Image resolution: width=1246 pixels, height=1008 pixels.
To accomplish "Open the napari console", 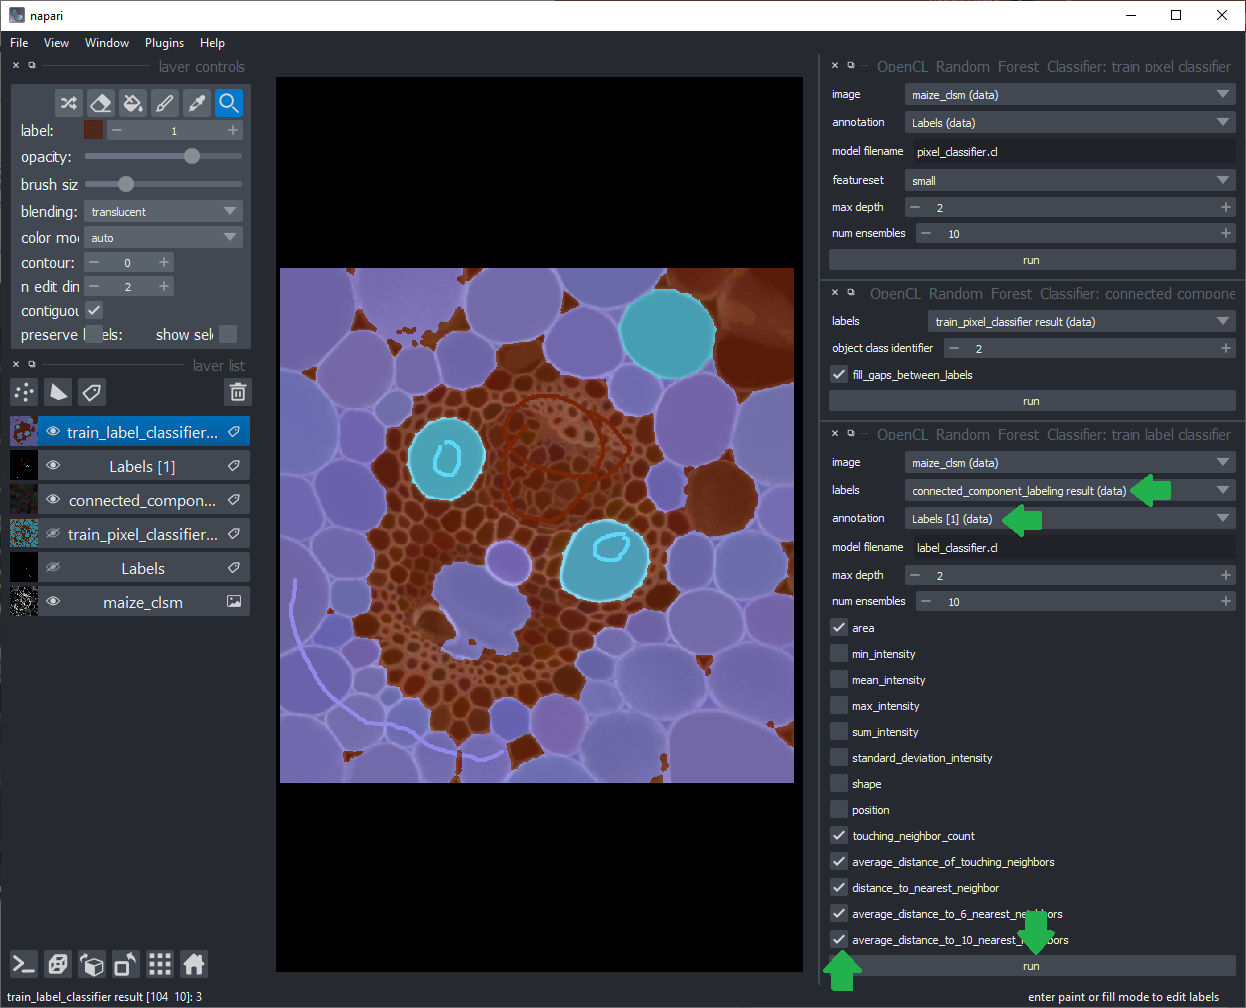I will (24, 964).
